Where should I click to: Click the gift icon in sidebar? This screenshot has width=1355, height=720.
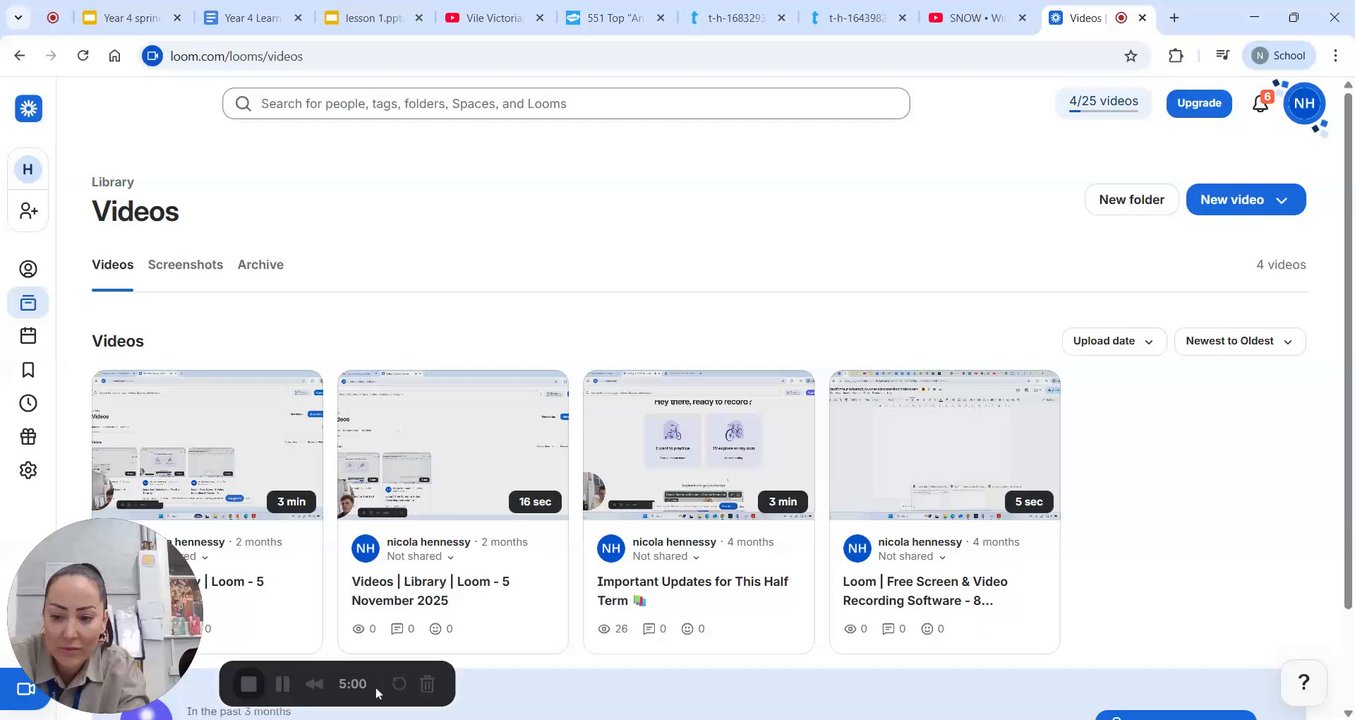[x=28, y=436]
